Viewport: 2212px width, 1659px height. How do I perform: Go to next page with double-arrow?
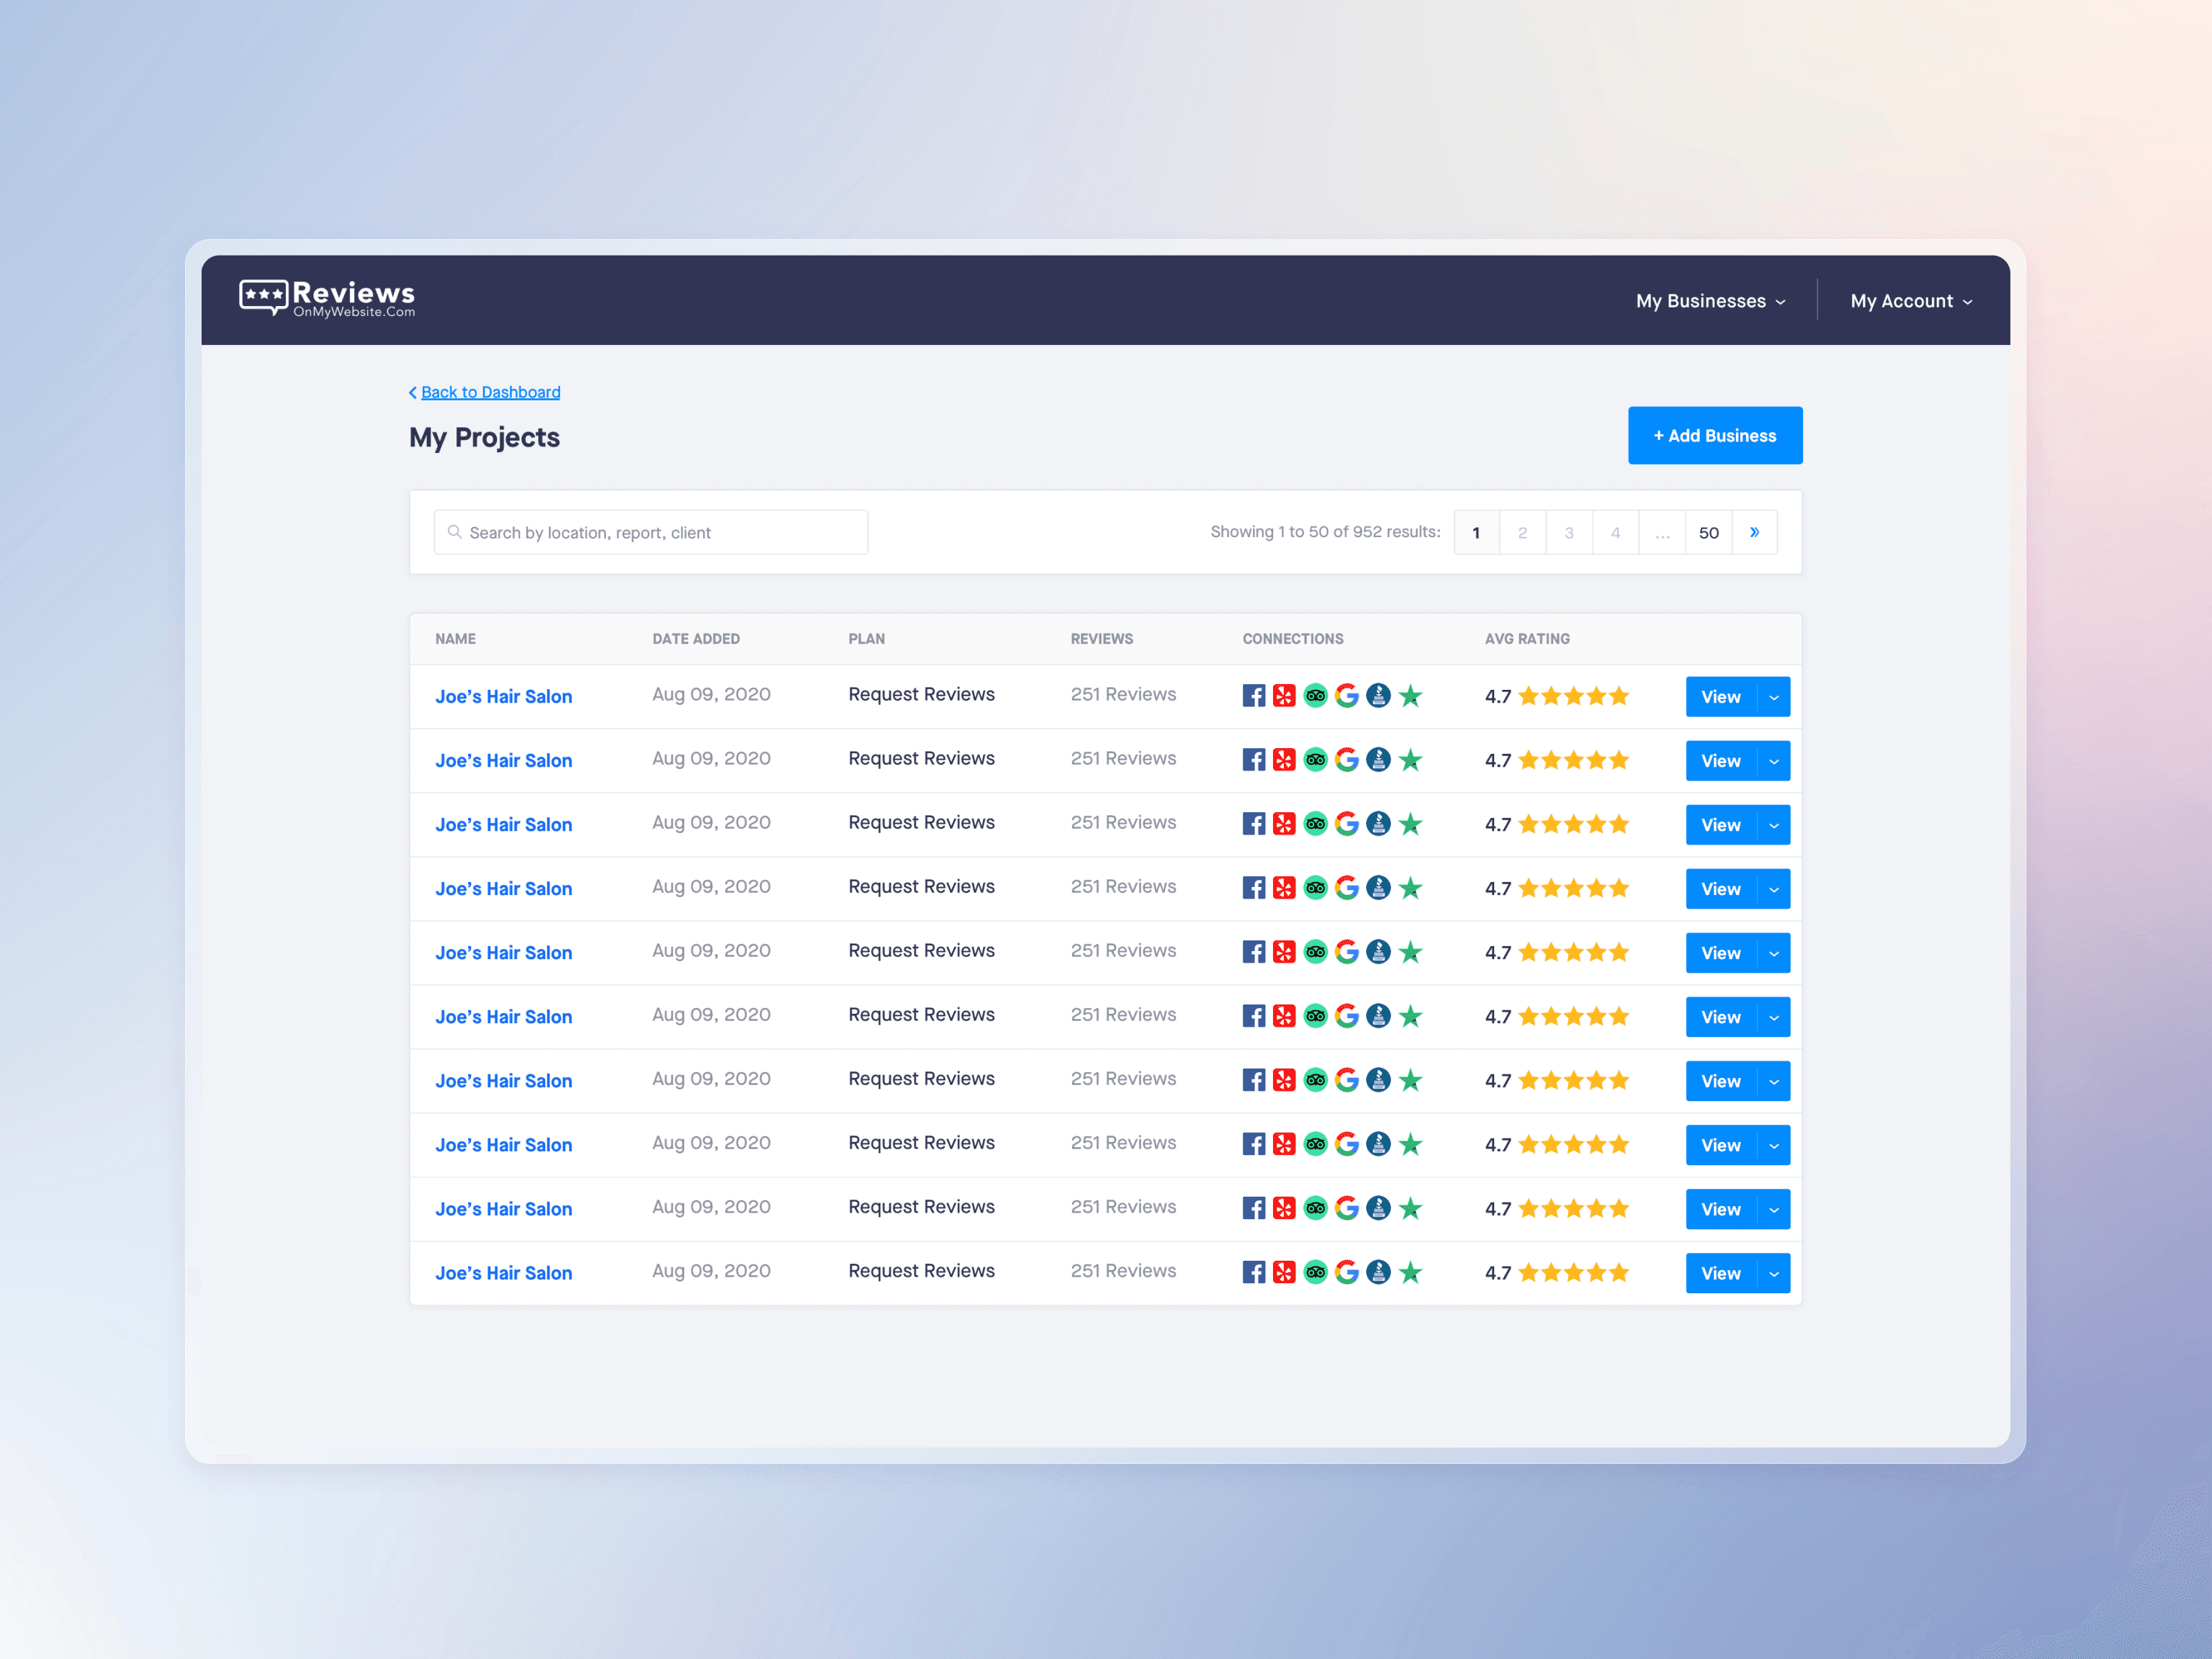pos(1754,532)
